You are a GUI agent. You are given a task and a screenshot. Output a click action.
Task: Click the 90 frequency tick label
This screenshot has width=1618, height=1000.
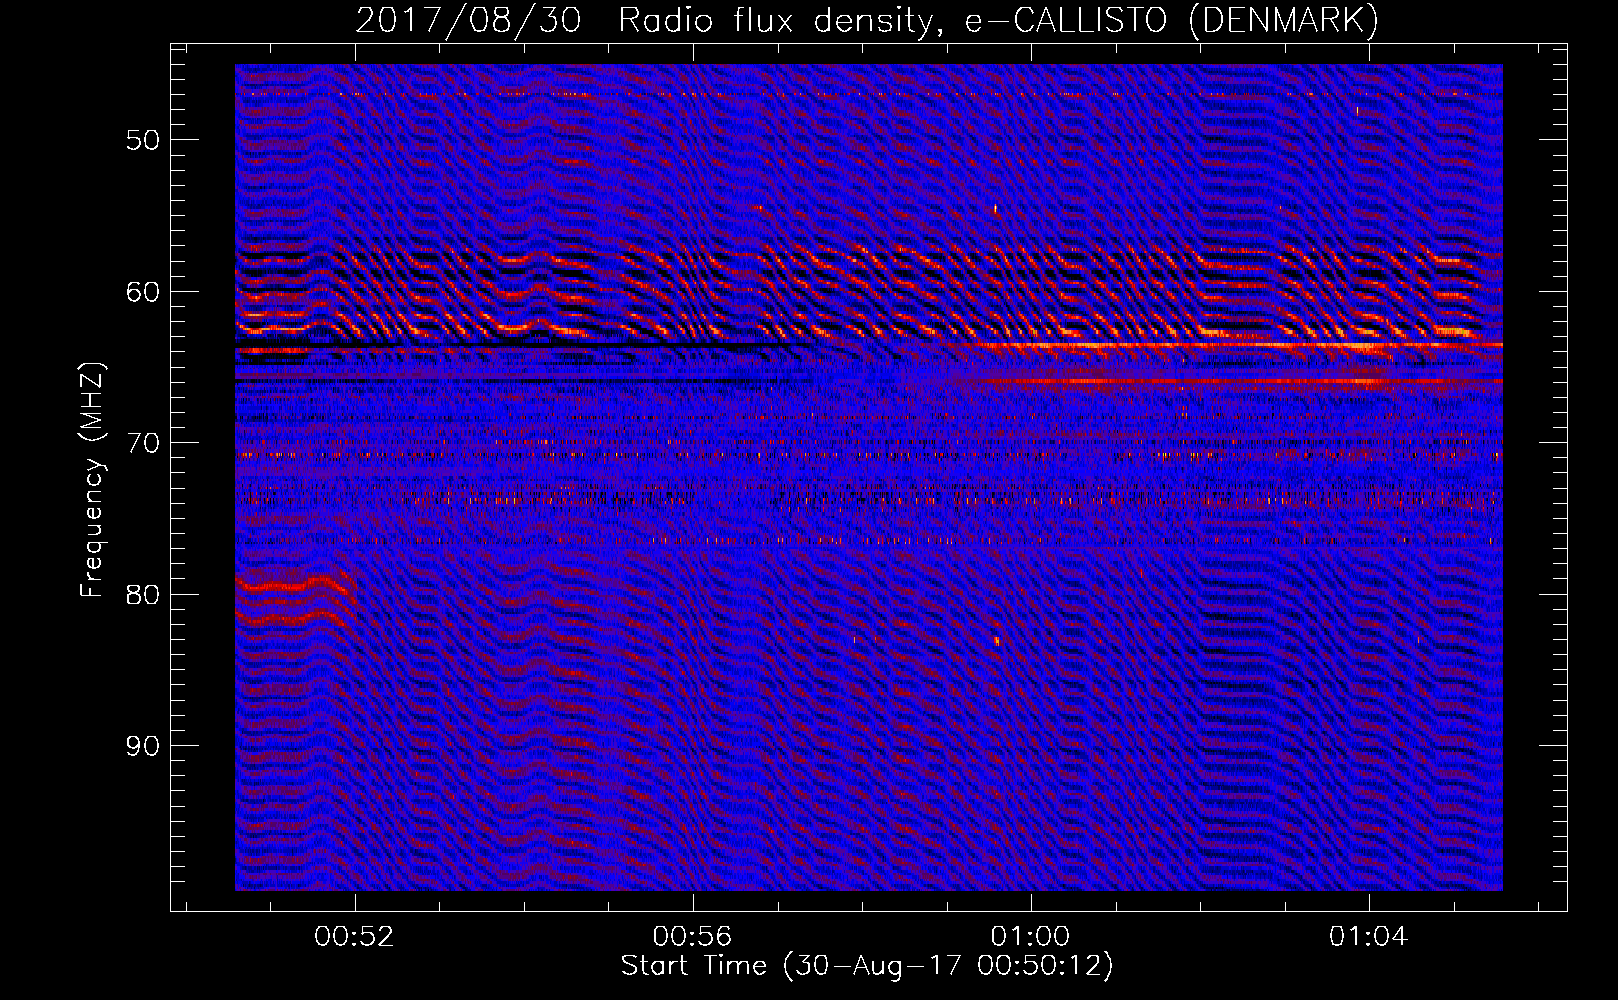[142, 747]
